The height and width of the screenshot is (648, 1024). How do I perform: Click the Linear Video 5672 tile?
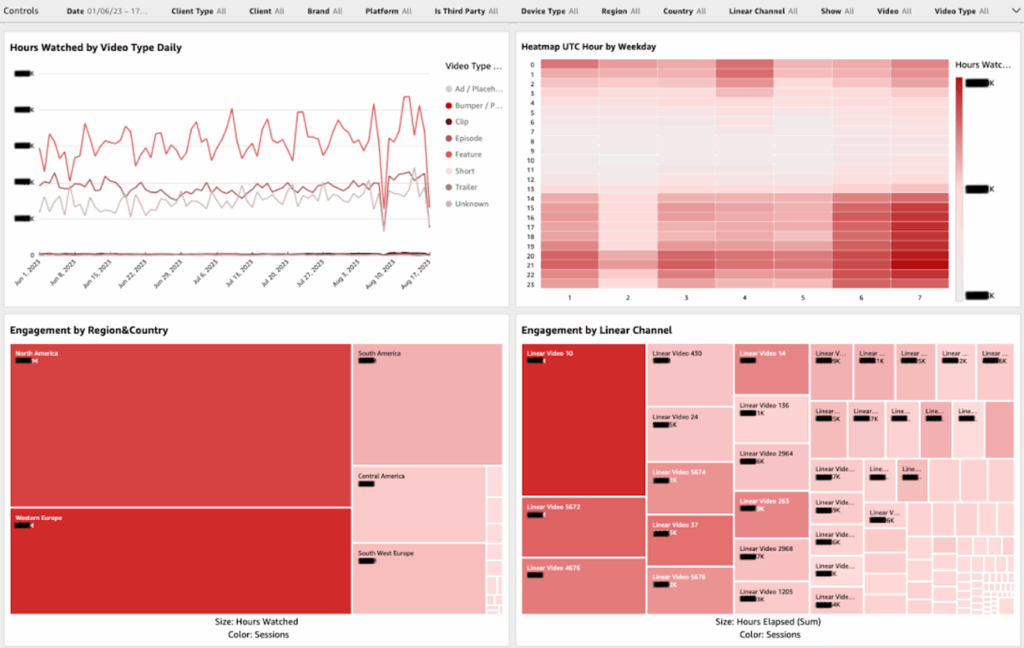coord(583,527)
